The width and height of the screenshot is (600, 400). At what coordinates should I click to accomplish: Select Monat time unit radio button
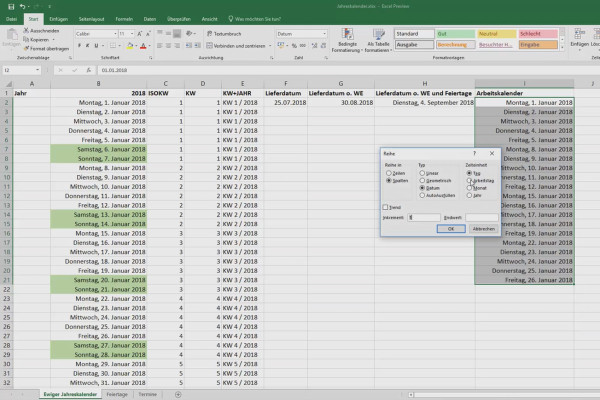[x=469, y=188]
